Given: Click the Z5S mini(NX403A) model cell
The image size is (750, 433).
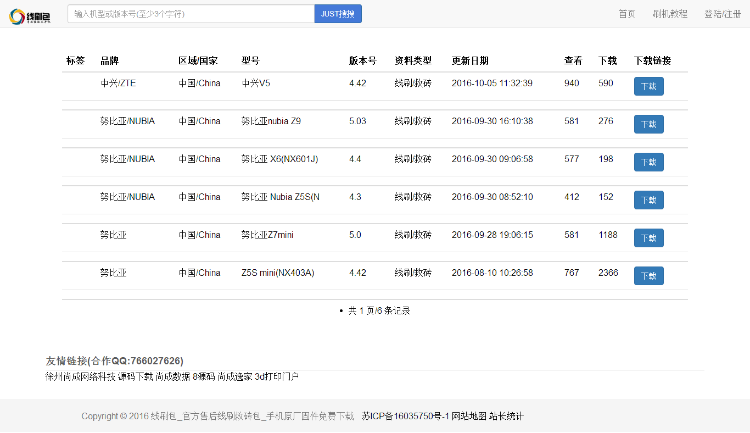Looking at the screenshot, I should pyautogui.click(x=278, y=273).
